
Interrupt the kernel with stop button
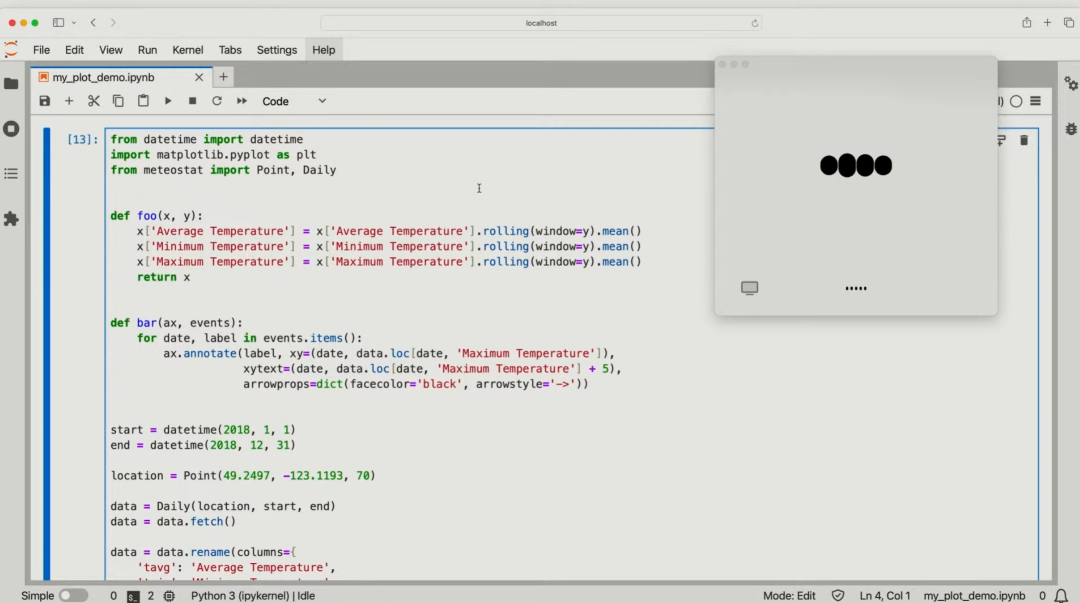pyautogui.click(x=192, y=101)
